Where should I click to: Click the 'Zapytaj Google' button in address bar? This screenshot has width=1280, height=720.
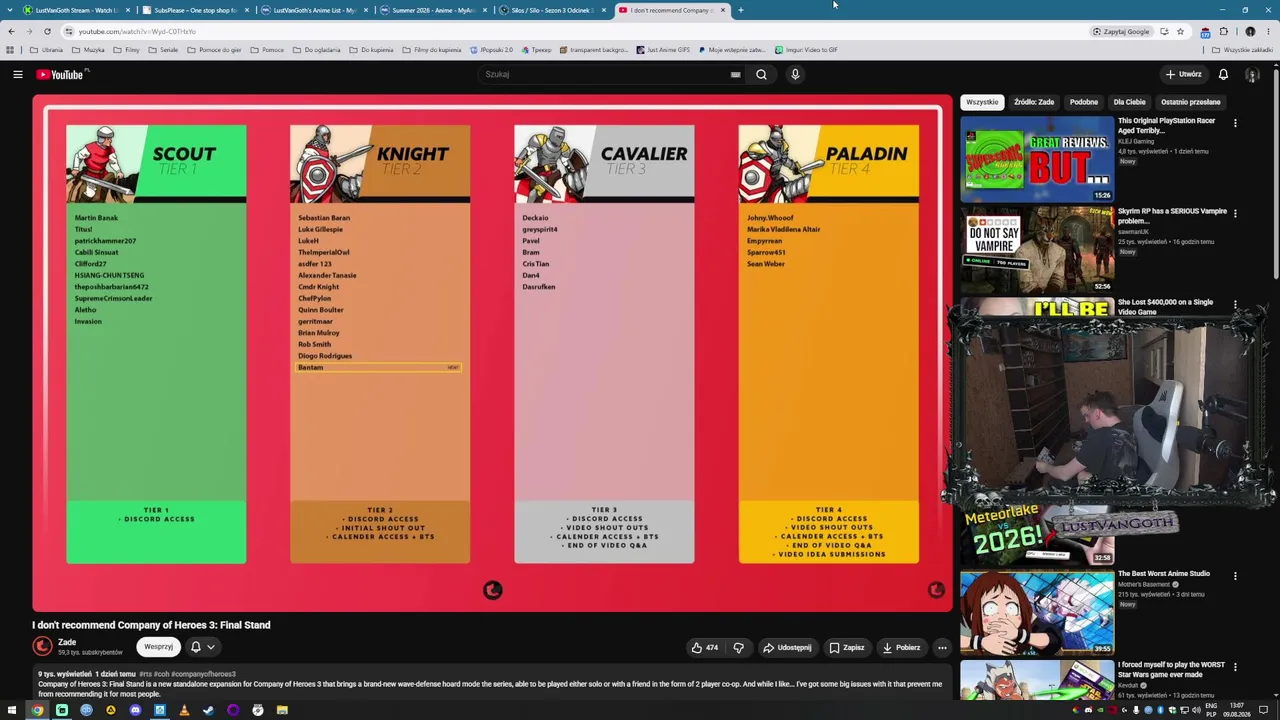pos(1121,31)
